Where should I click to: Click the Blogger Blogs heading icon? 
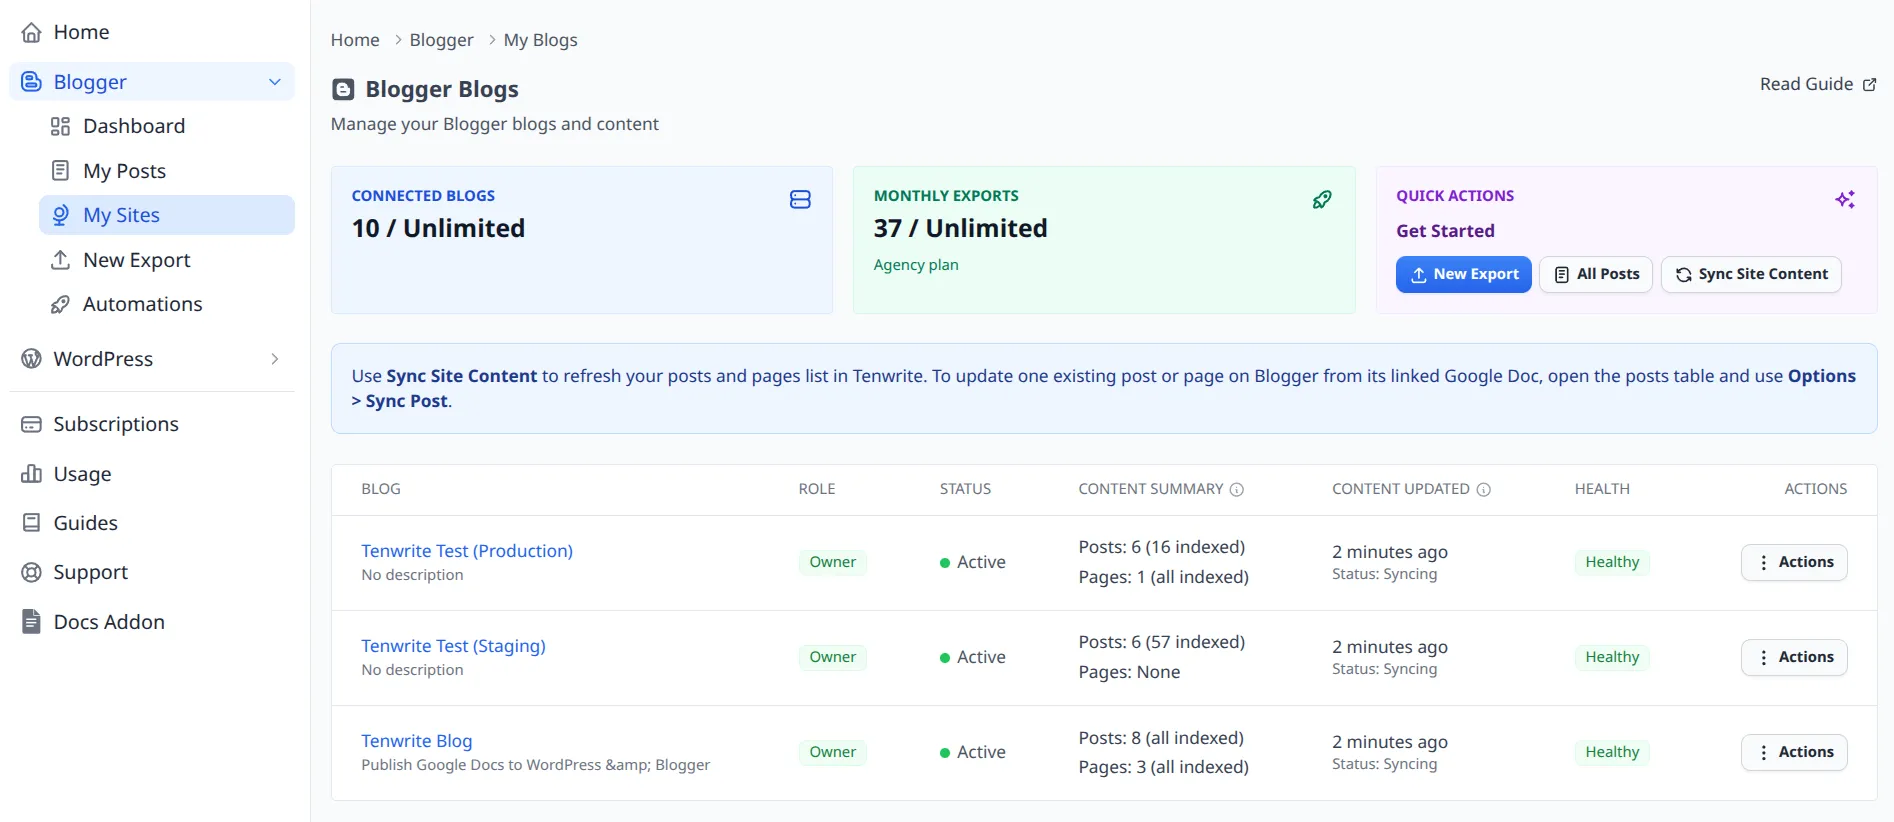(x=343, y=89)
